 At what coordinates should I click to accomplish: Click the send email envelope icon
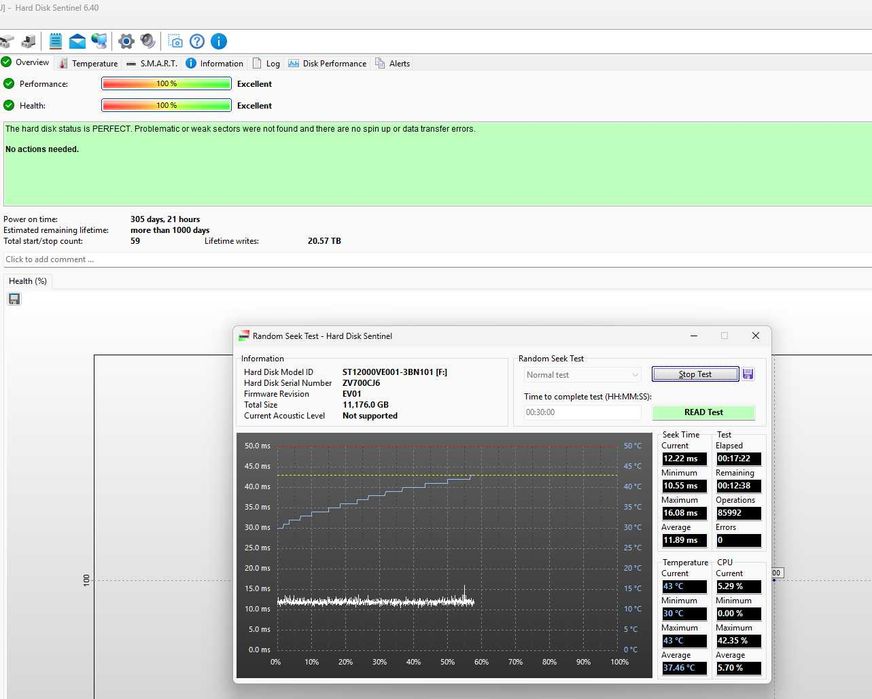click(77, 41)
